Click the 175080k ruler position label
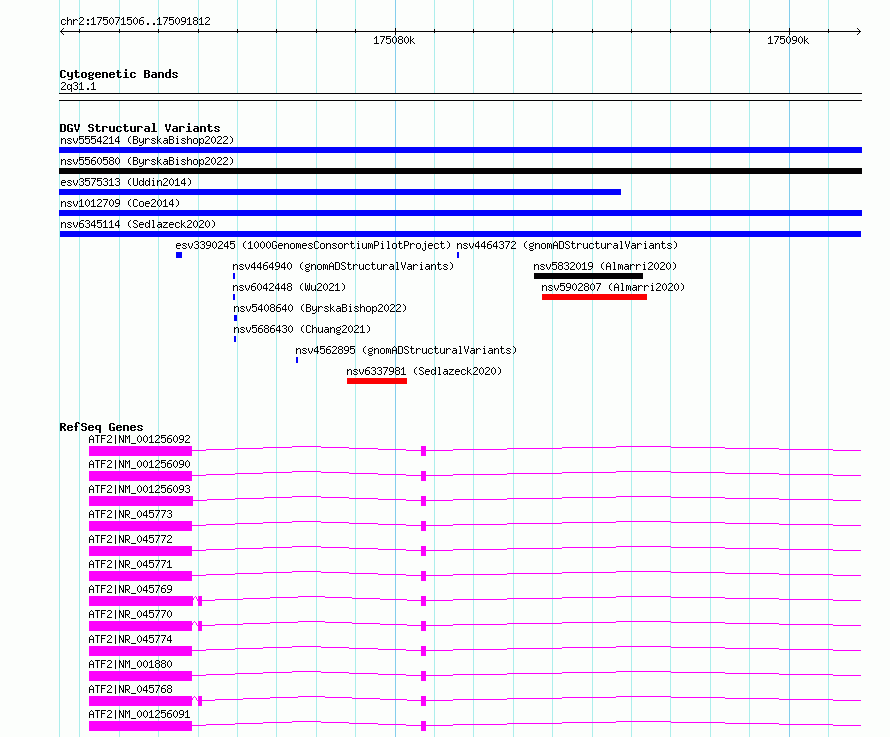Viewport: 890px width, 737px height. [394, 40]
